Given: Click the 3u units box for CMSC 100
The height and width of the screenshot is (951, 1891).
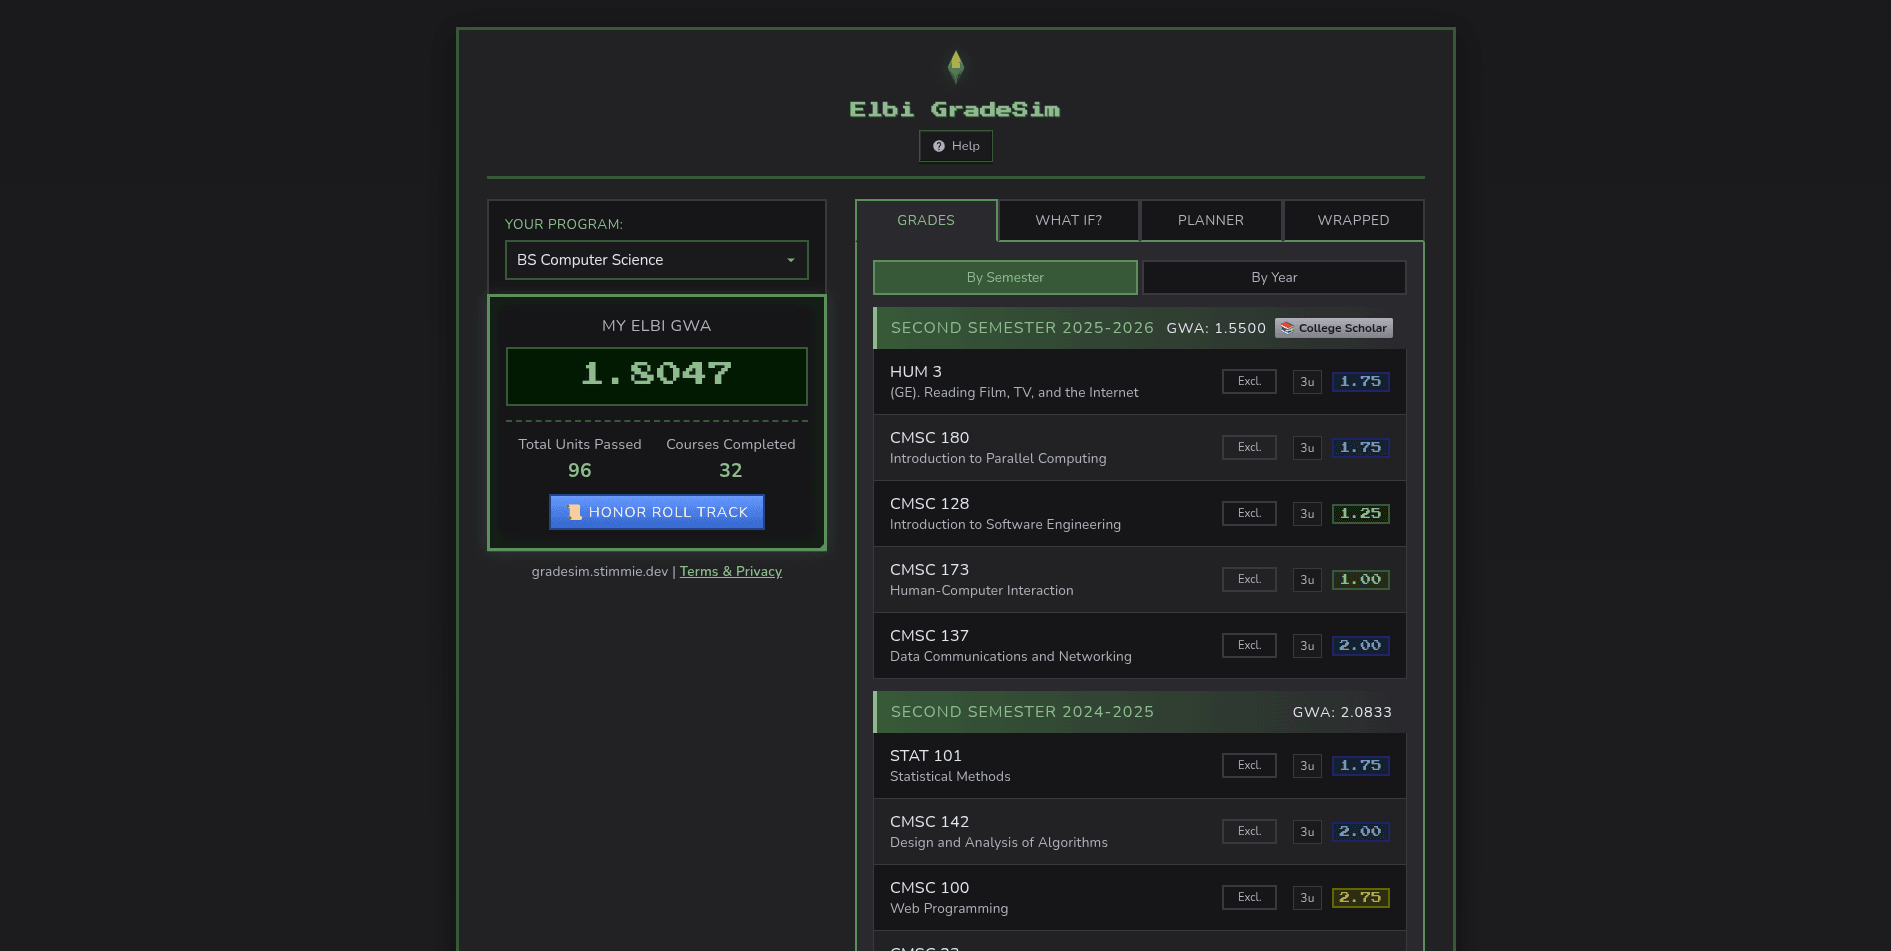Looking at the screenshot, I should pyautogui.click(x=1307, y=898).
